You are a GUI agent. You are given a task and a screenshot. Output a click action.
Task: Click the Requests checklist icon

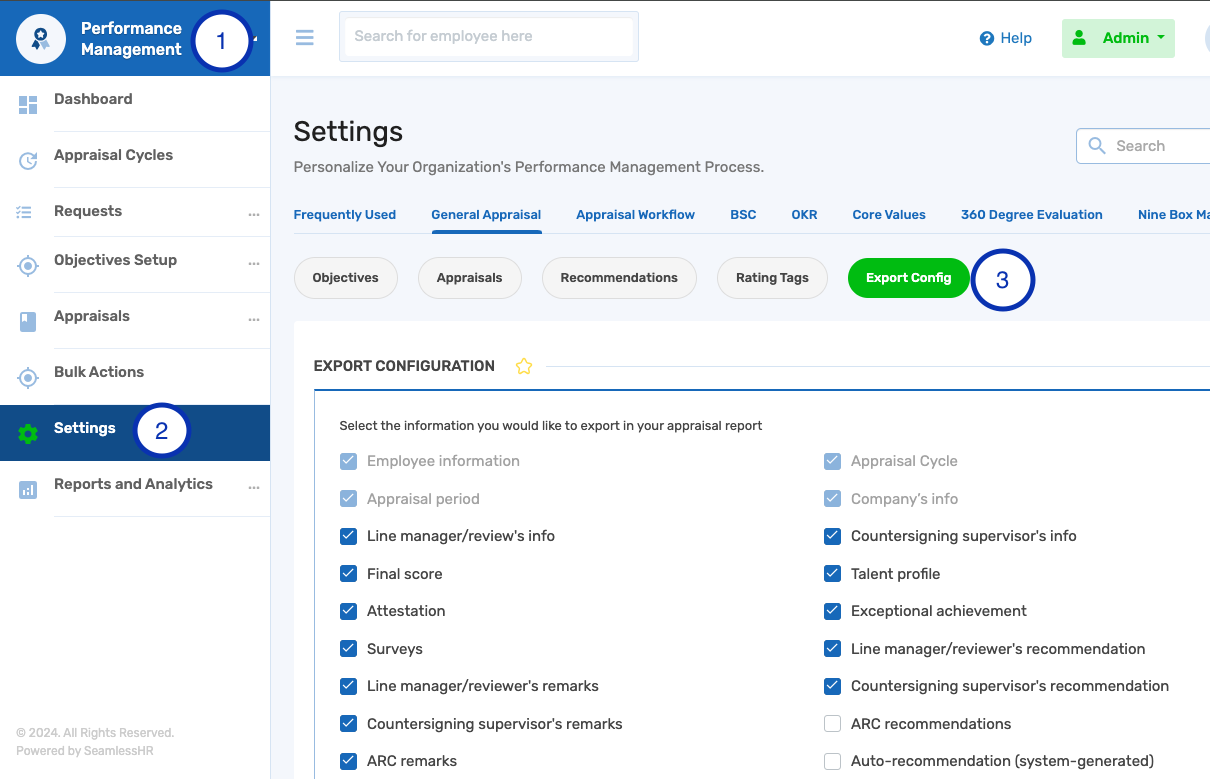(x=25, y=212)
